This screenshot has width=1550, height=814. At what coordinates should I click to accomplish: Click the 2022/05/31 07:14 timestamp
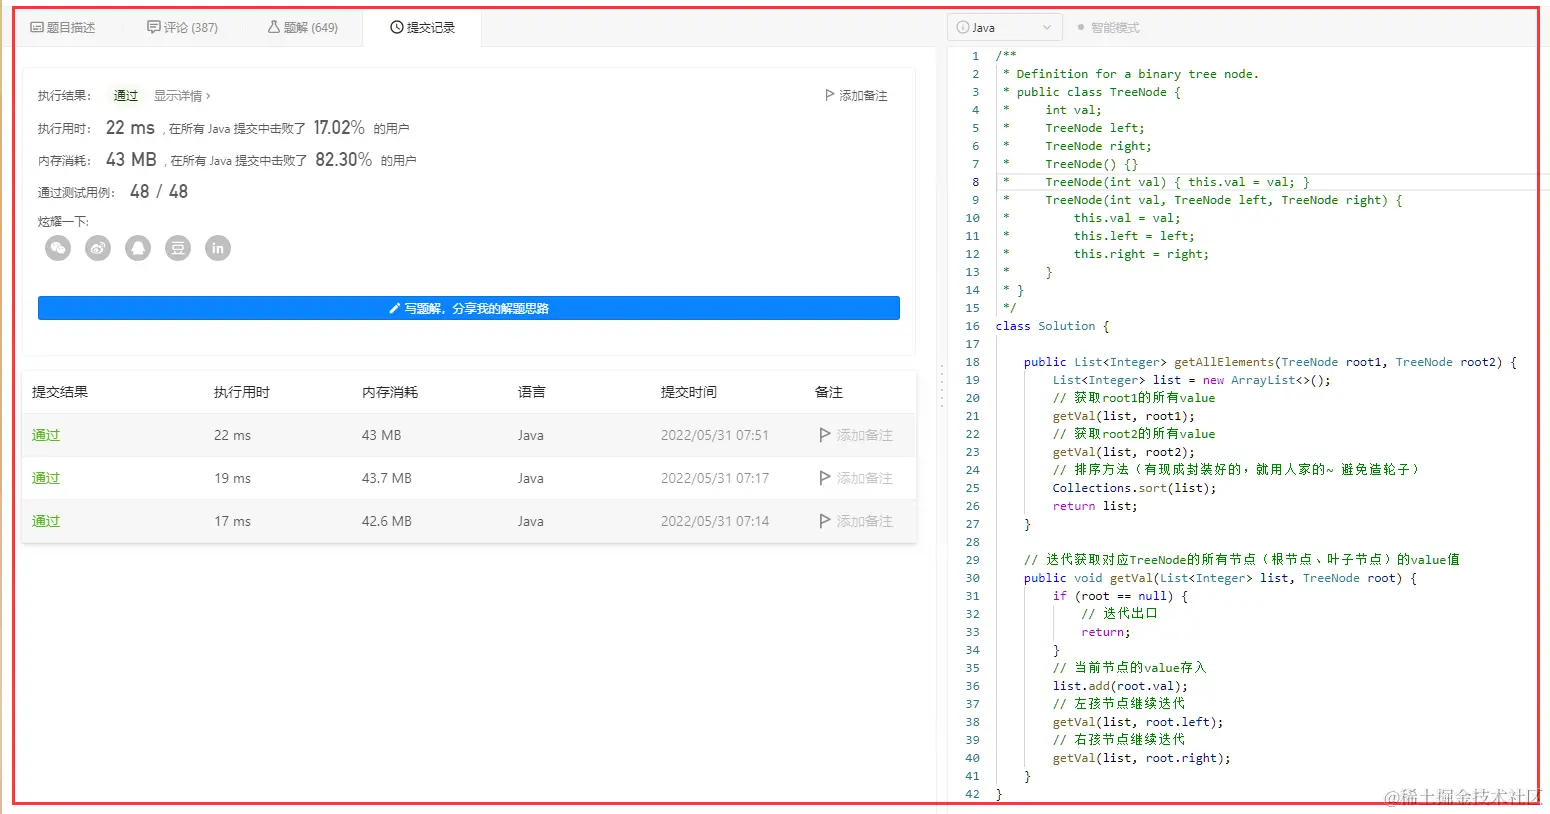coord(715,521)
